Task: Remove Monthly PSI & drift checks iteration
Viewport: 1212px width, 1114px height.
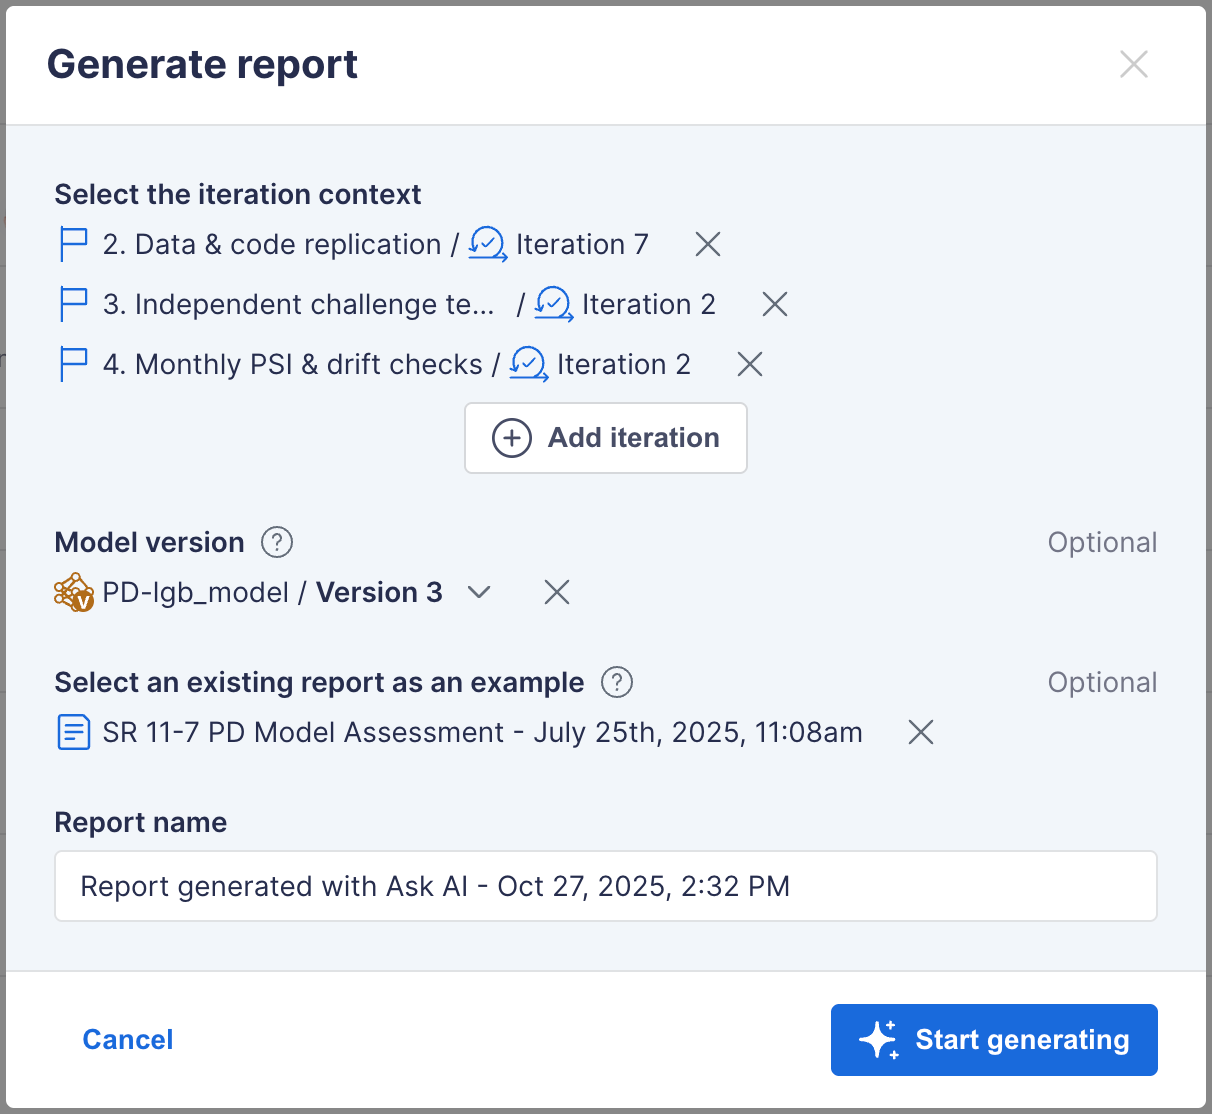Action: (x=750, y=364)
